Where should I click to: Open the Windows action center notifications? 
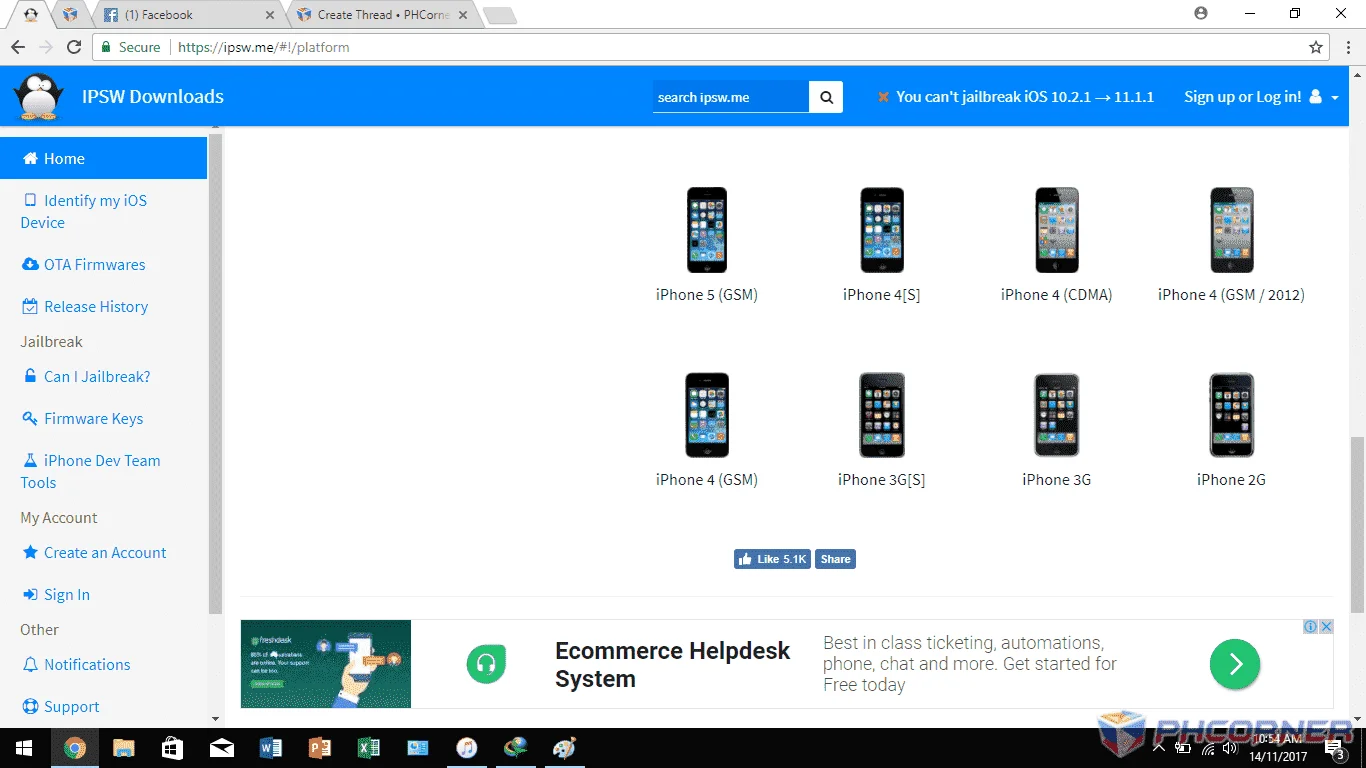point(1334,748)
